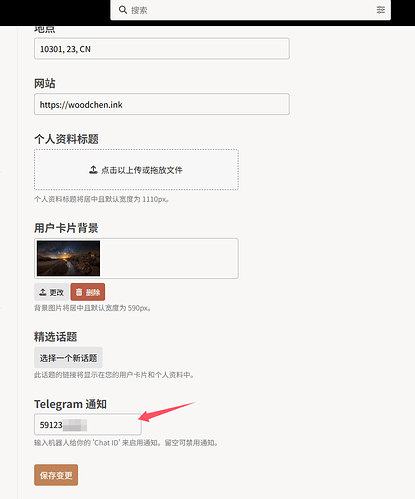Click the red 删除 button

point(88,292)
